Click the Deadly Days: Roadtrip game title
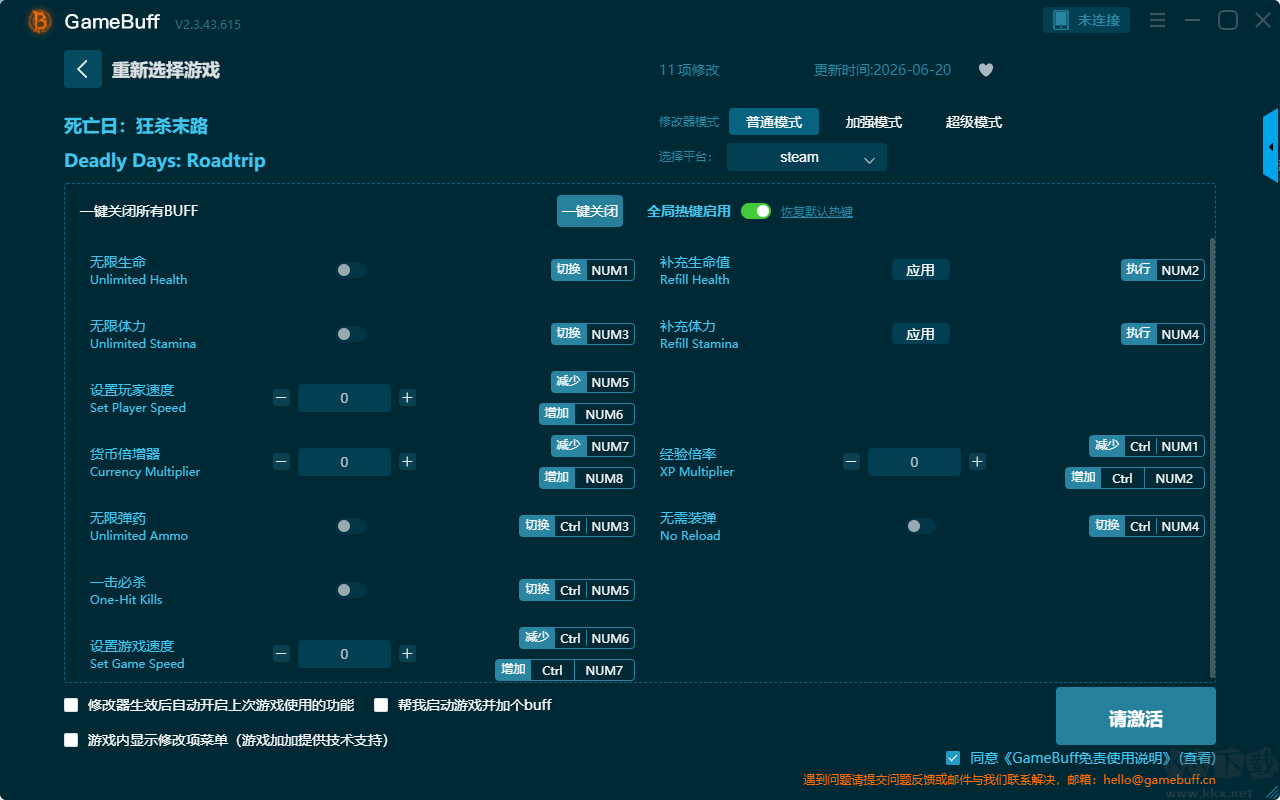1280x800 pixels. coord(165,161)
